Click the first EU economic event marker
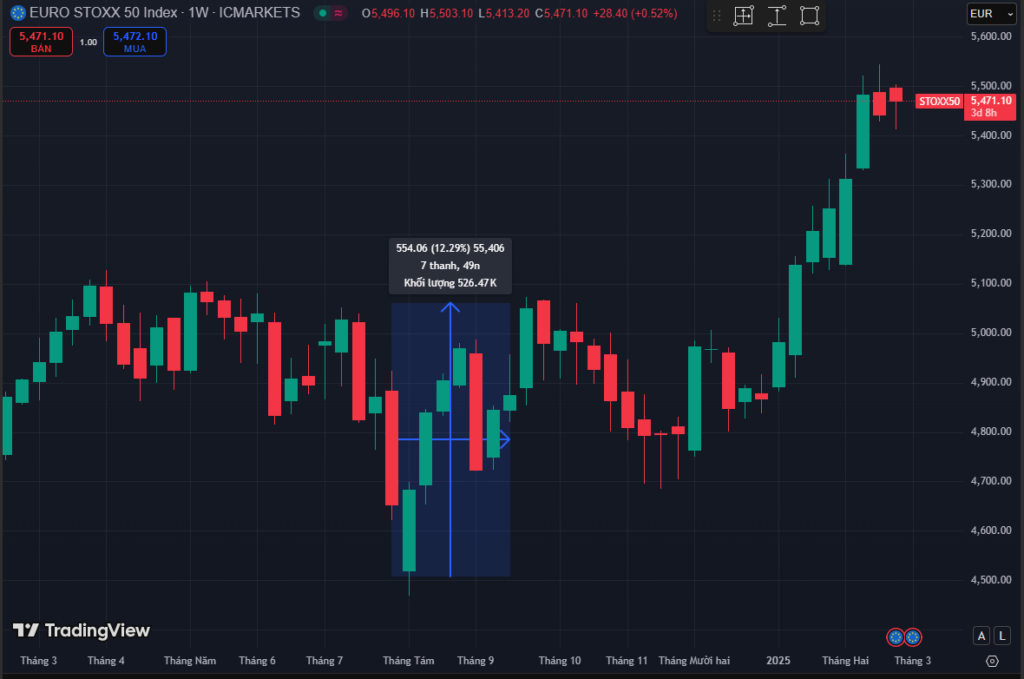This screenshot has height=679, width=1024. pos(896,636)
